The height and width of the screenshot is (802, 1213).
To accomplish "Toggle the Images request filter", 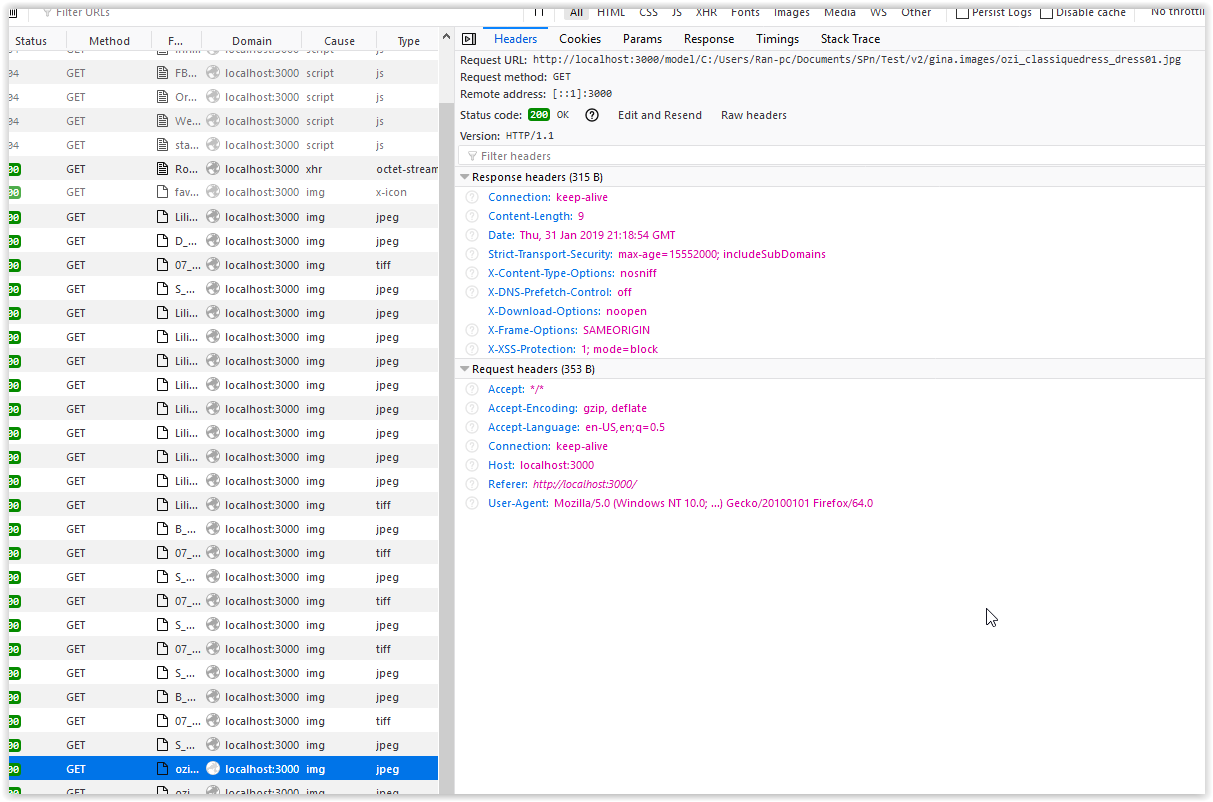I will pos(791,12).
